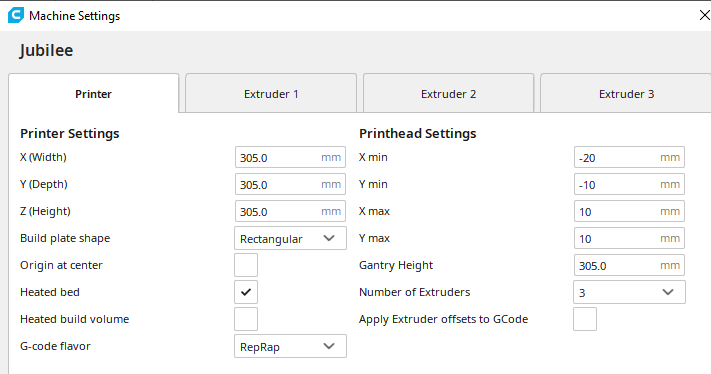Focus the Y (Depth) input field

[290, 185]
